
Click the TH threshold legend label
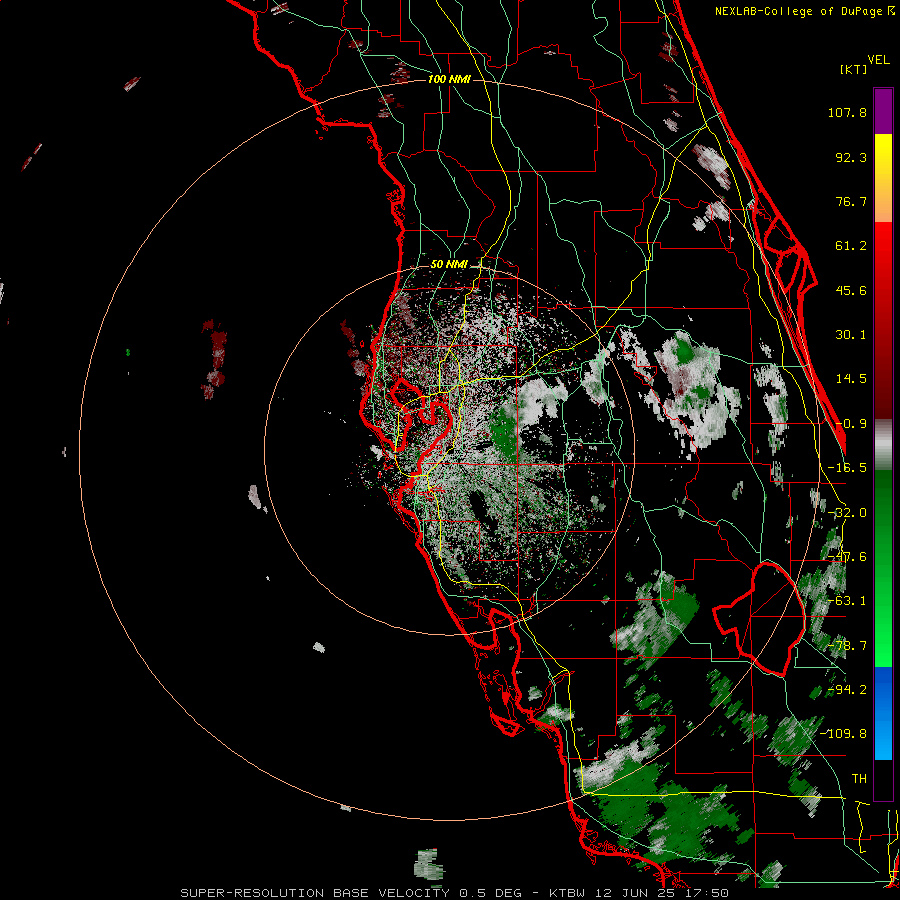[859, 779]
